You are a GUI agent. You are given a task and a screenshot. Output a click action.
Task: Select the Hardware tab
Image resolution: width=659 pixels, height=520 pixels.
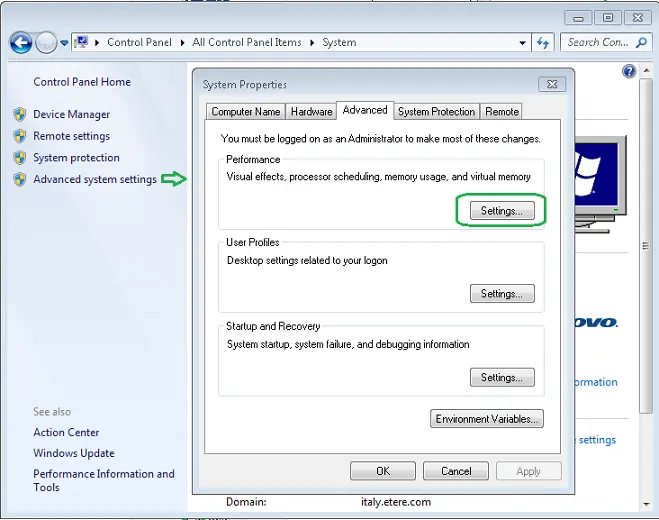pos(311,112)
